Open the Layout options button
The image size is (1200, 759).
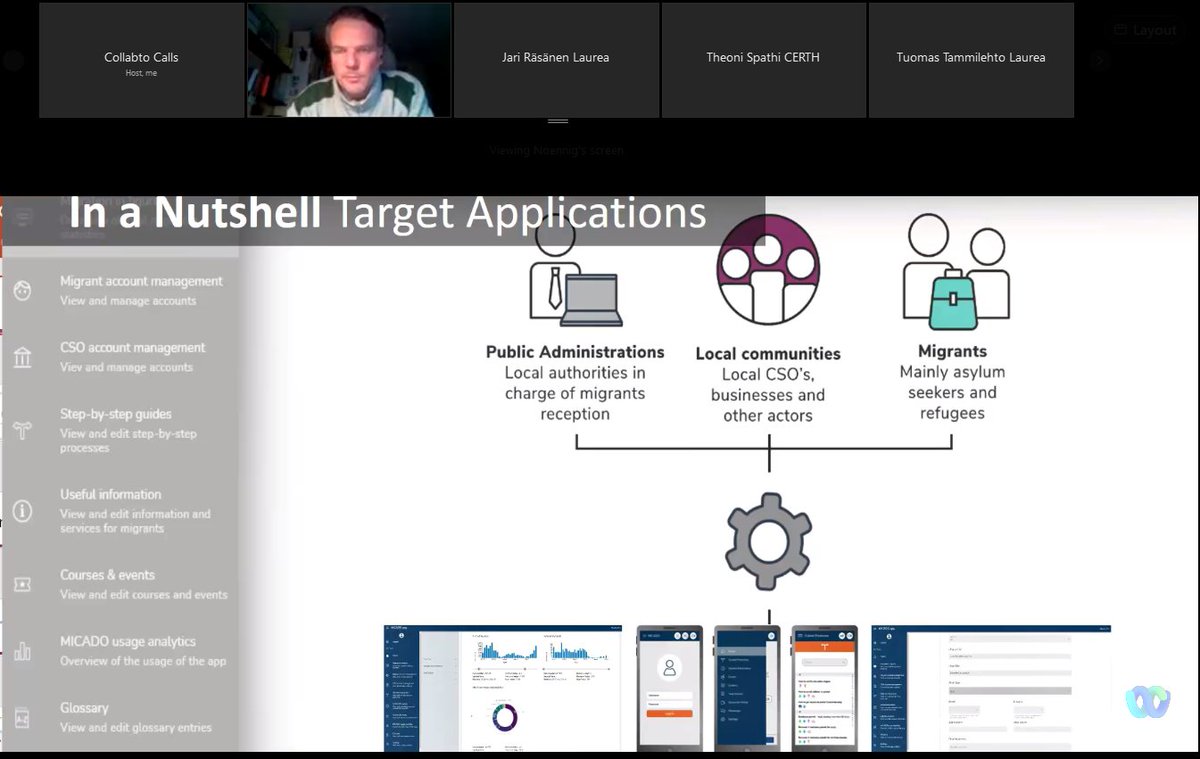[1145, 30]
